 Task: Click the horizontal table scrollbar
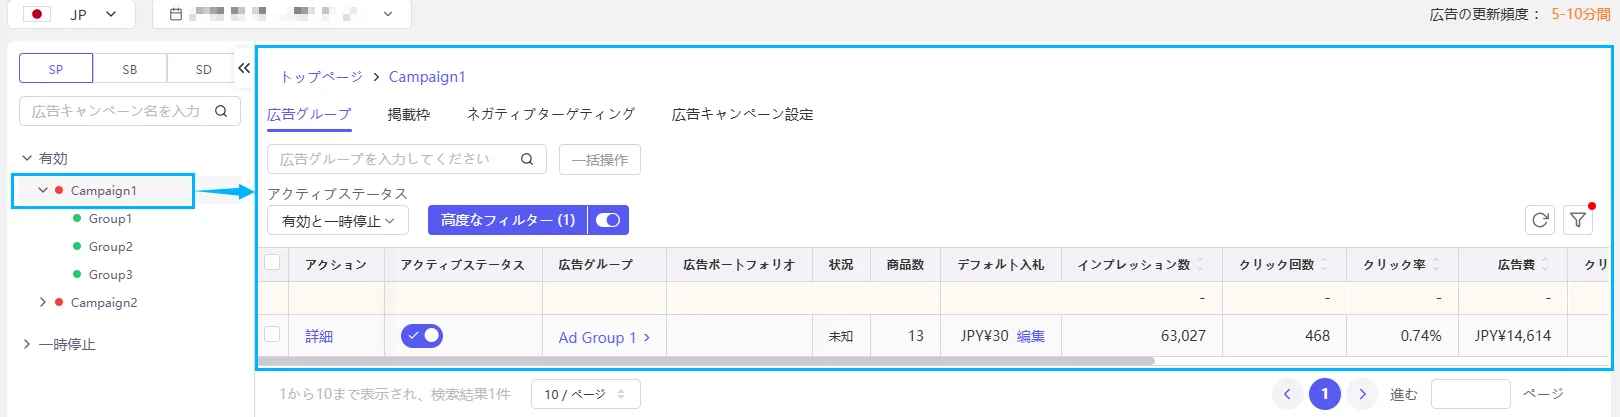(x=706, y=361)
